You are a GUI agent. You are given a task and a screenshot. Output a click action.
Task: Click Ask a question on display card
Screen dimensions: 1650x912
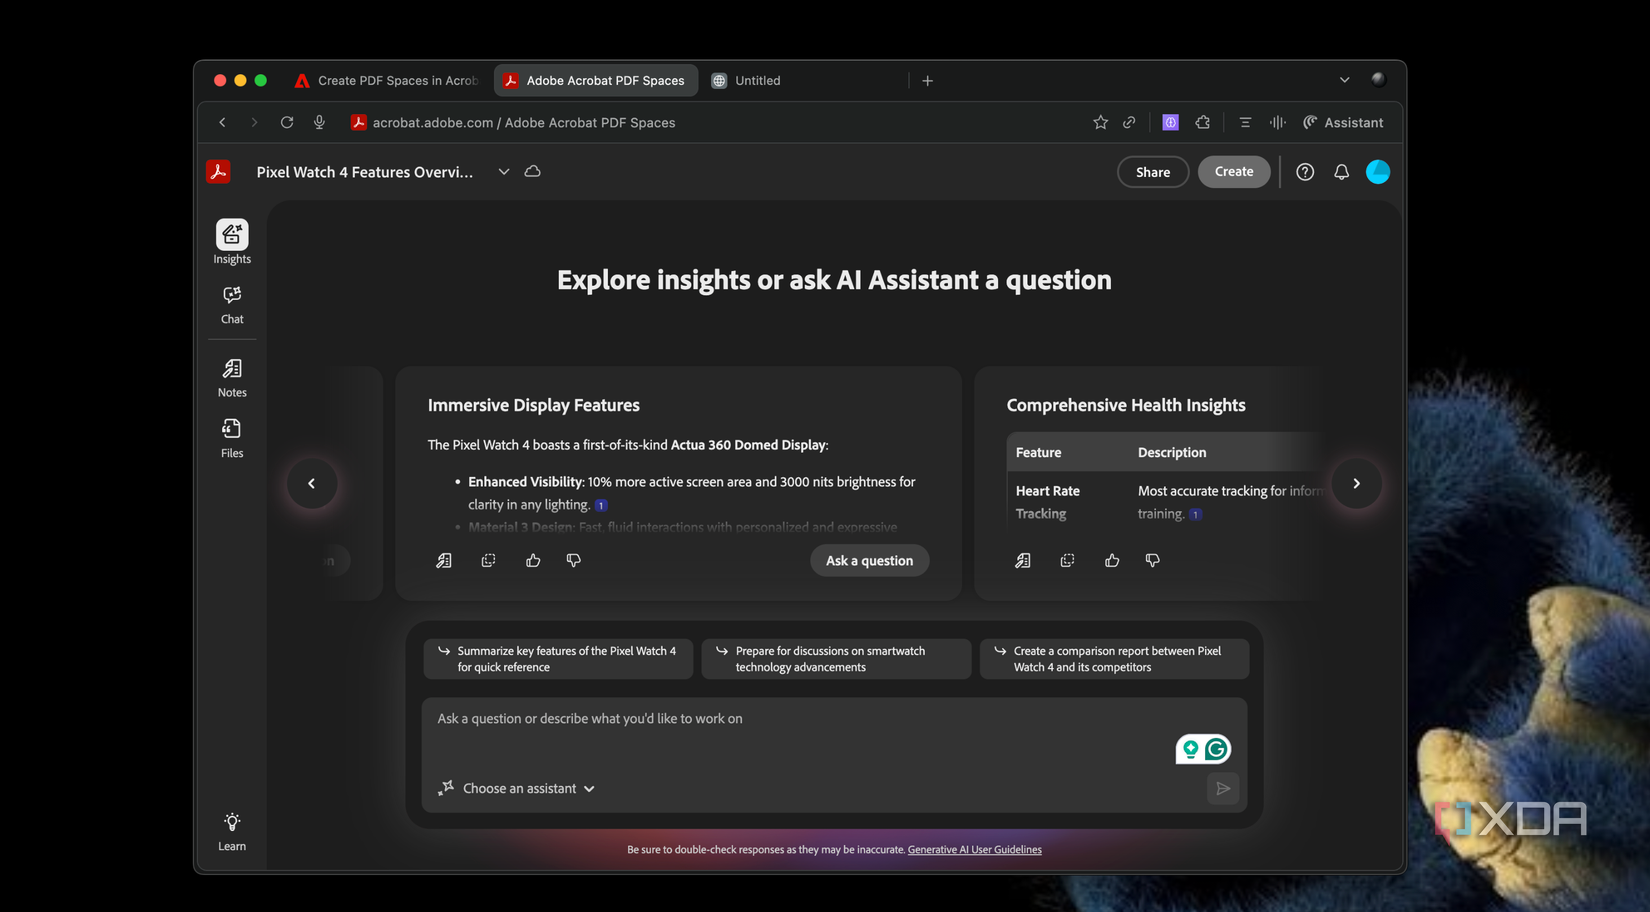click(869, 561)
